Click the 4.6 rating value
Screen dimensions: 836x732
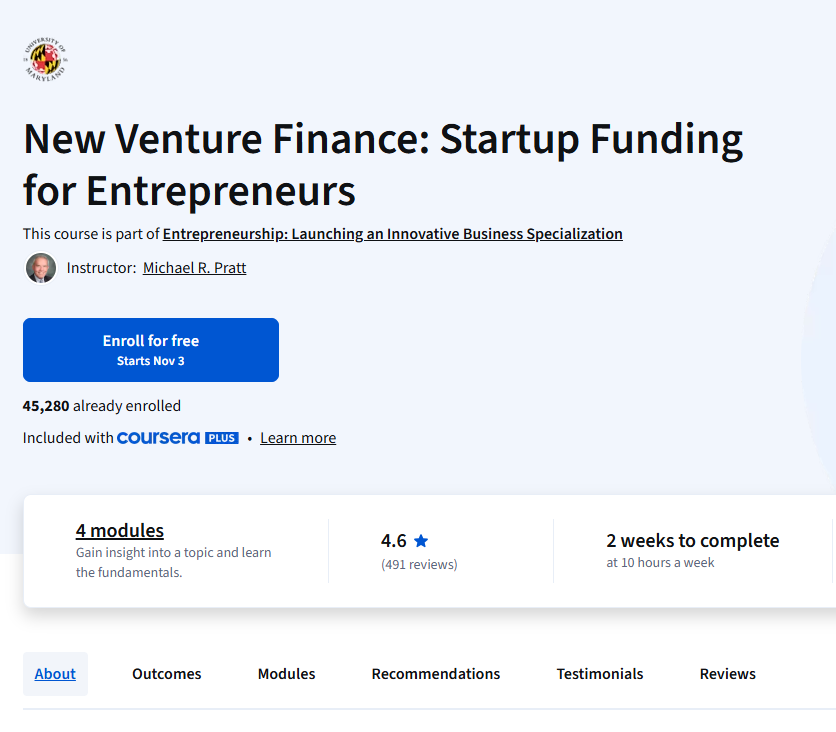(394, 541)
